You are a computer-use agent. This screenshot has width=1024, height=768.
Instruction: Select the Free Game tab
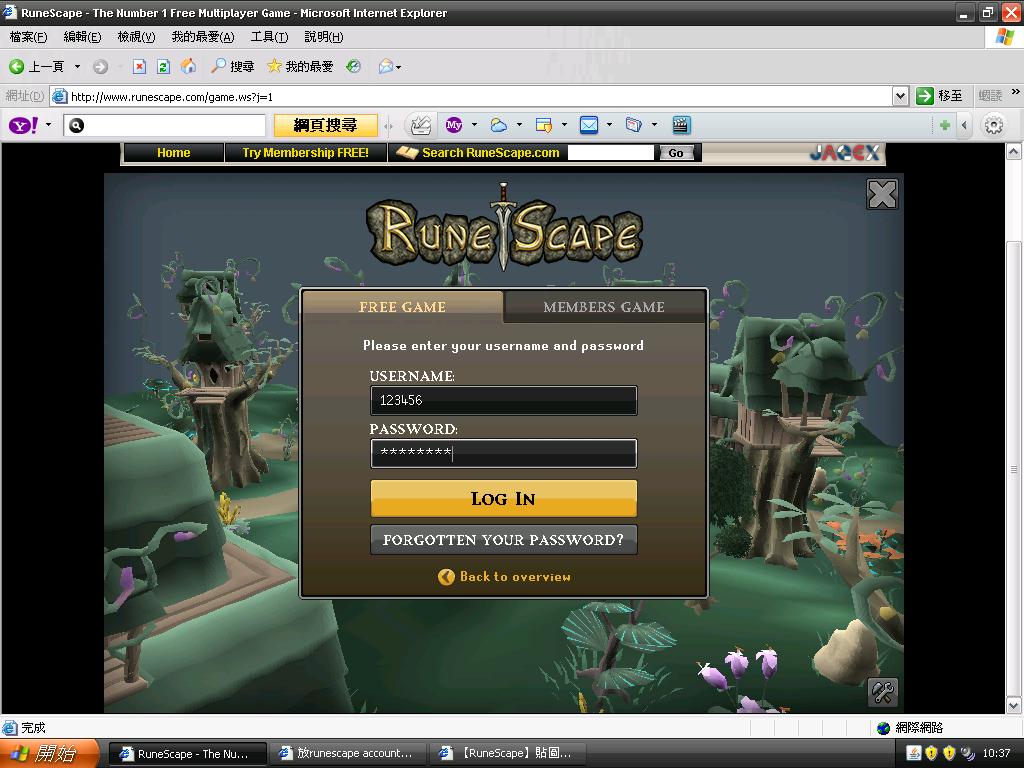pyautogui.click(x=402, y=307)
